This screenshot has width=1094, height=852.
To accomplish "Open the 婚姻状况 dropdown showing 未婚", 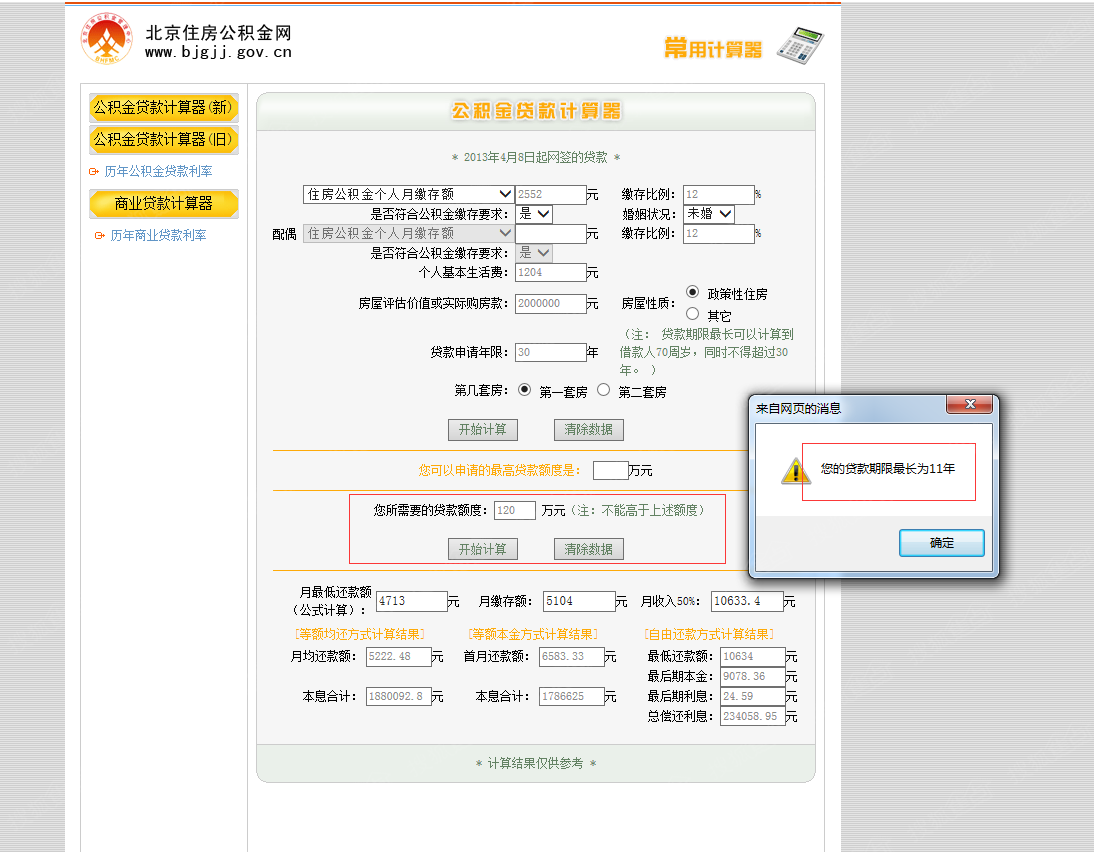I will [x=709, y=214].
